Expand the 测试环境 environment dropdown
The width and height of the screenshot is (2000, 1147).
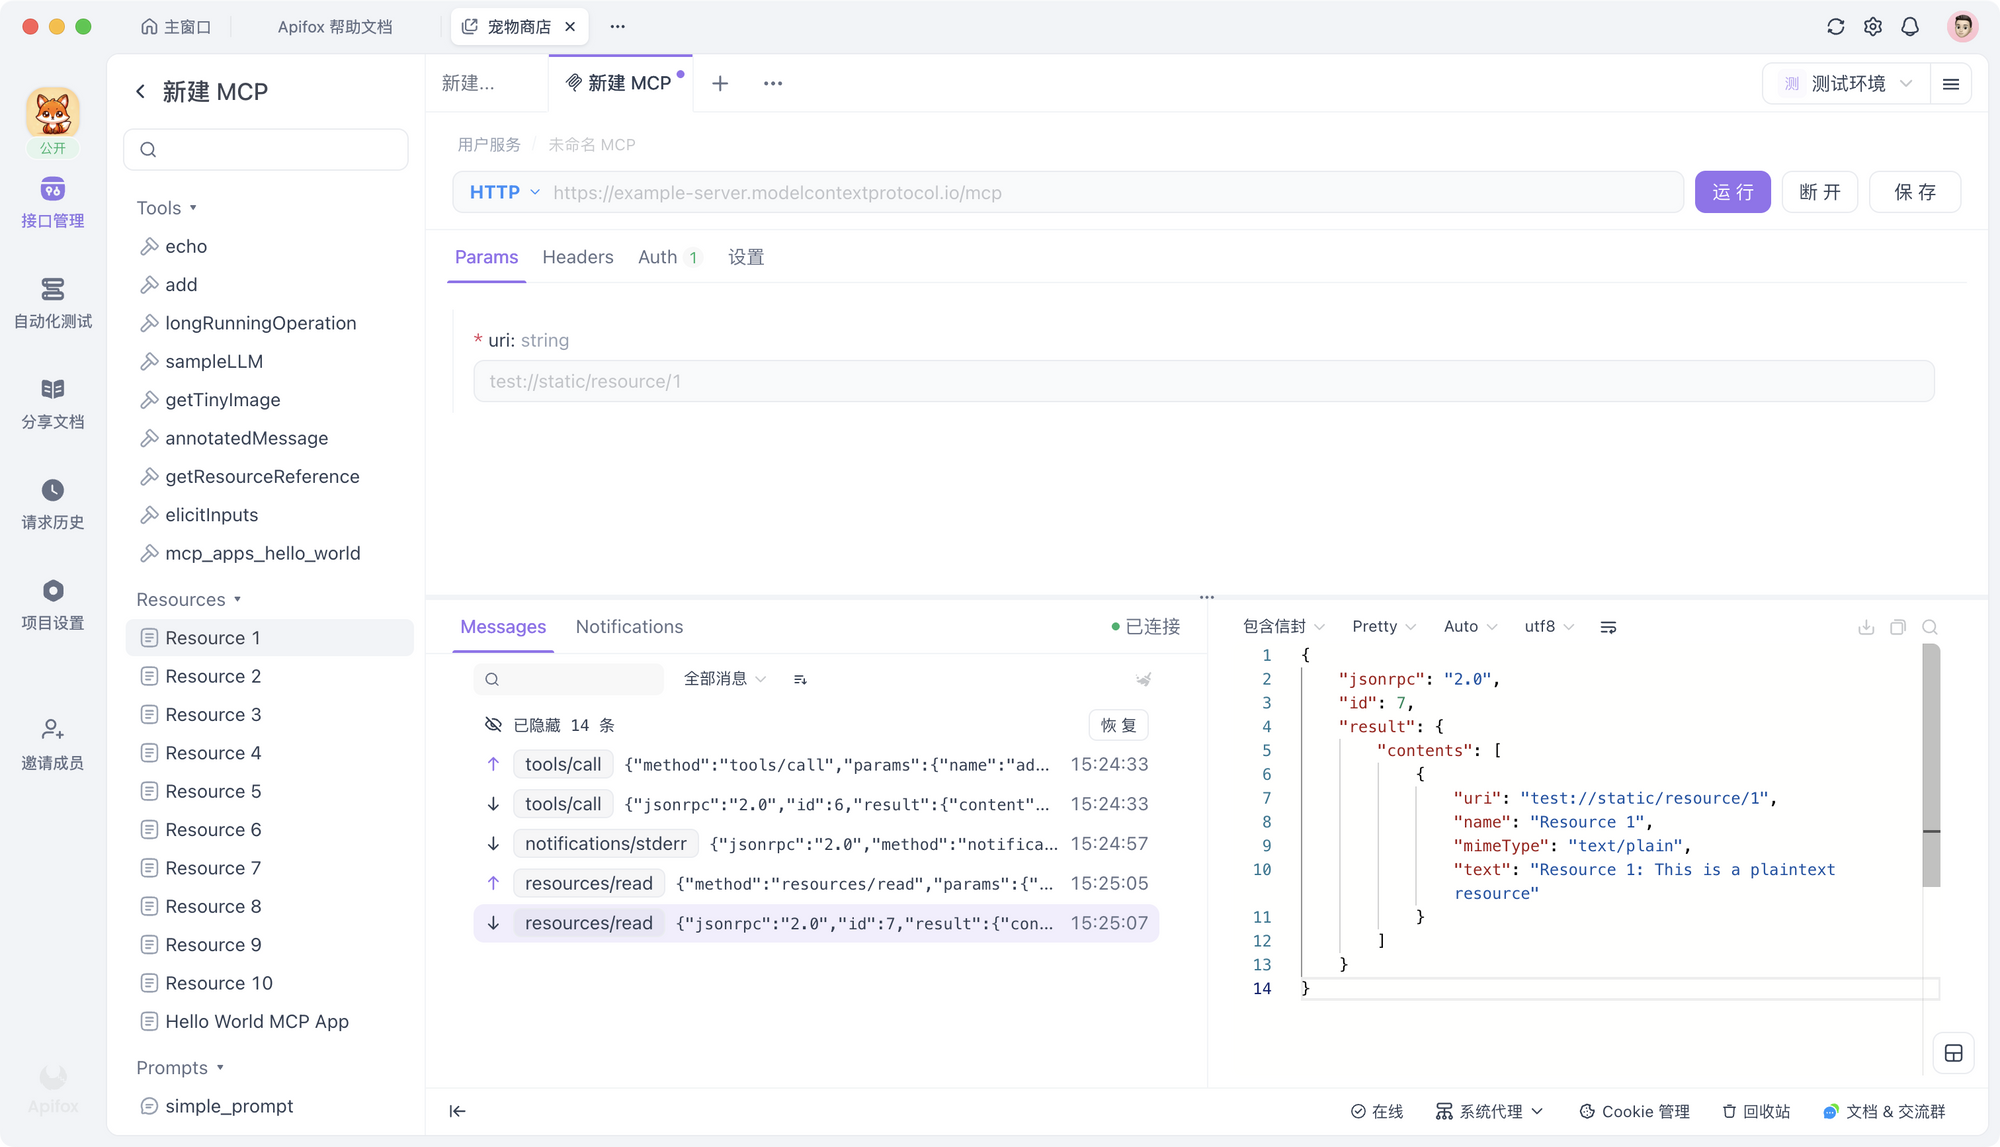1850,84
